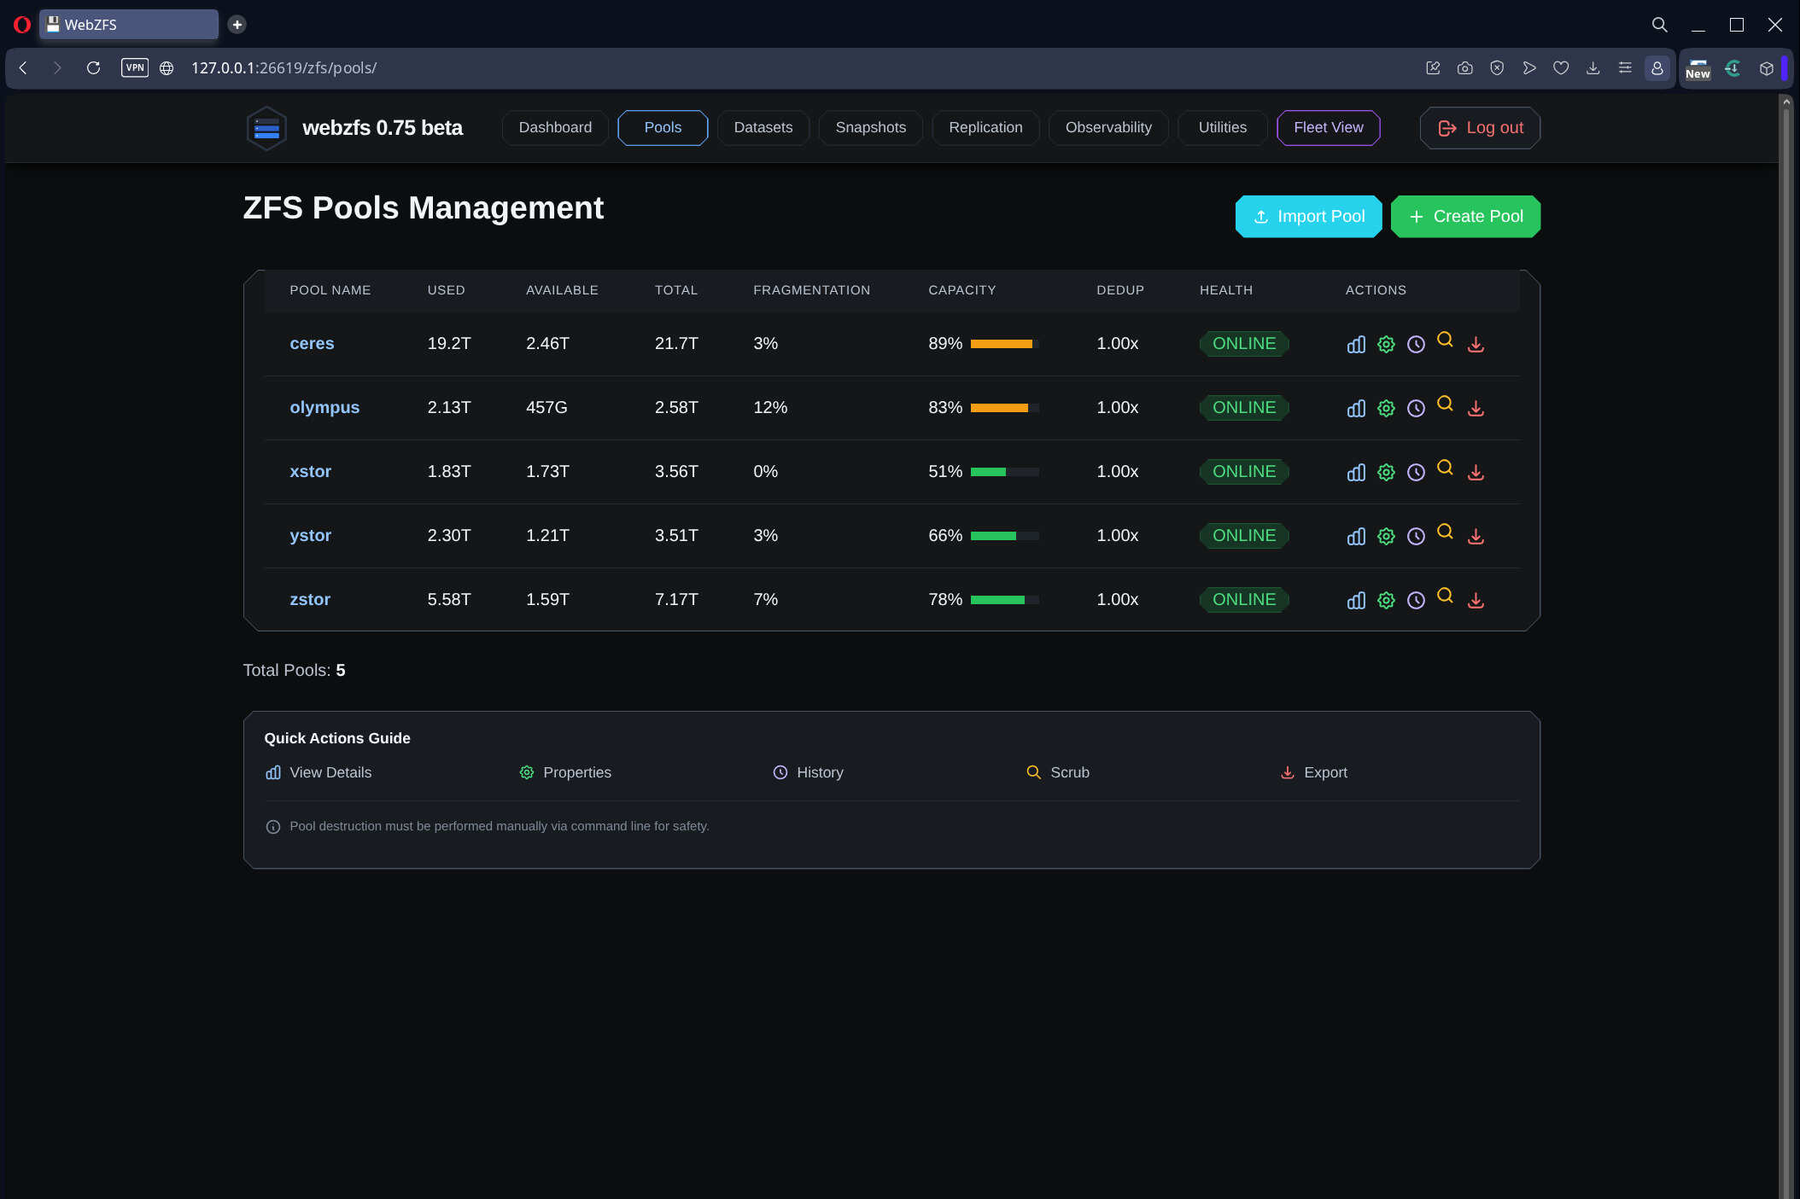Click the ONLINE badge for olympus
This screenshot has height=1199, width=1800.
click(1244, 407)
